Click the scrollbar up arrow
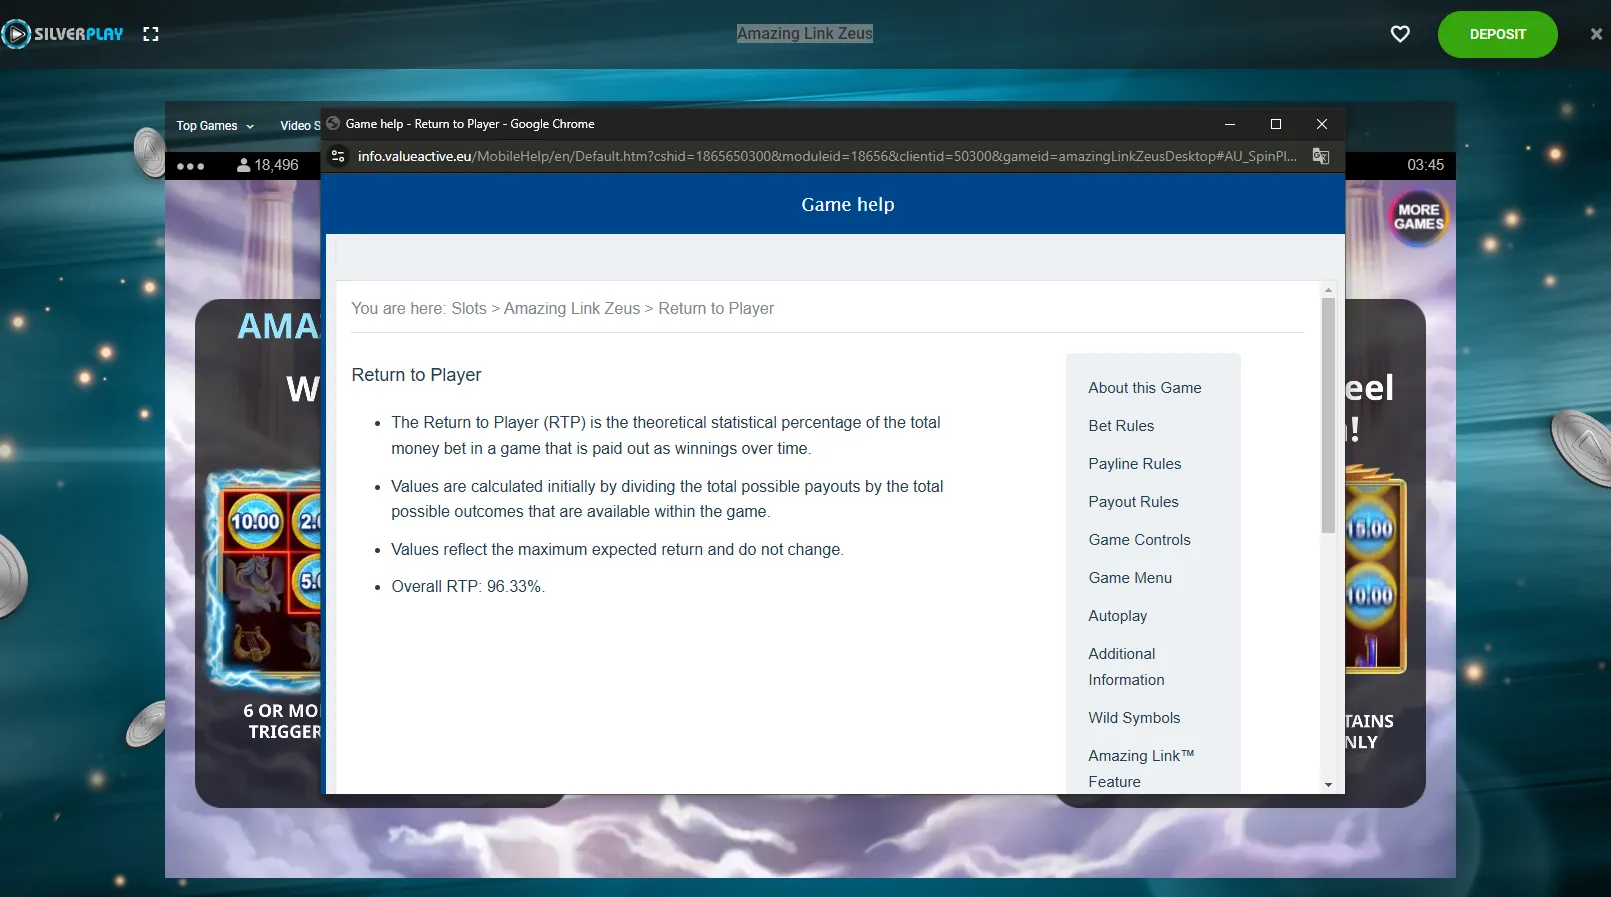The image size is (1611, 897). click(x=1328, y=290)
